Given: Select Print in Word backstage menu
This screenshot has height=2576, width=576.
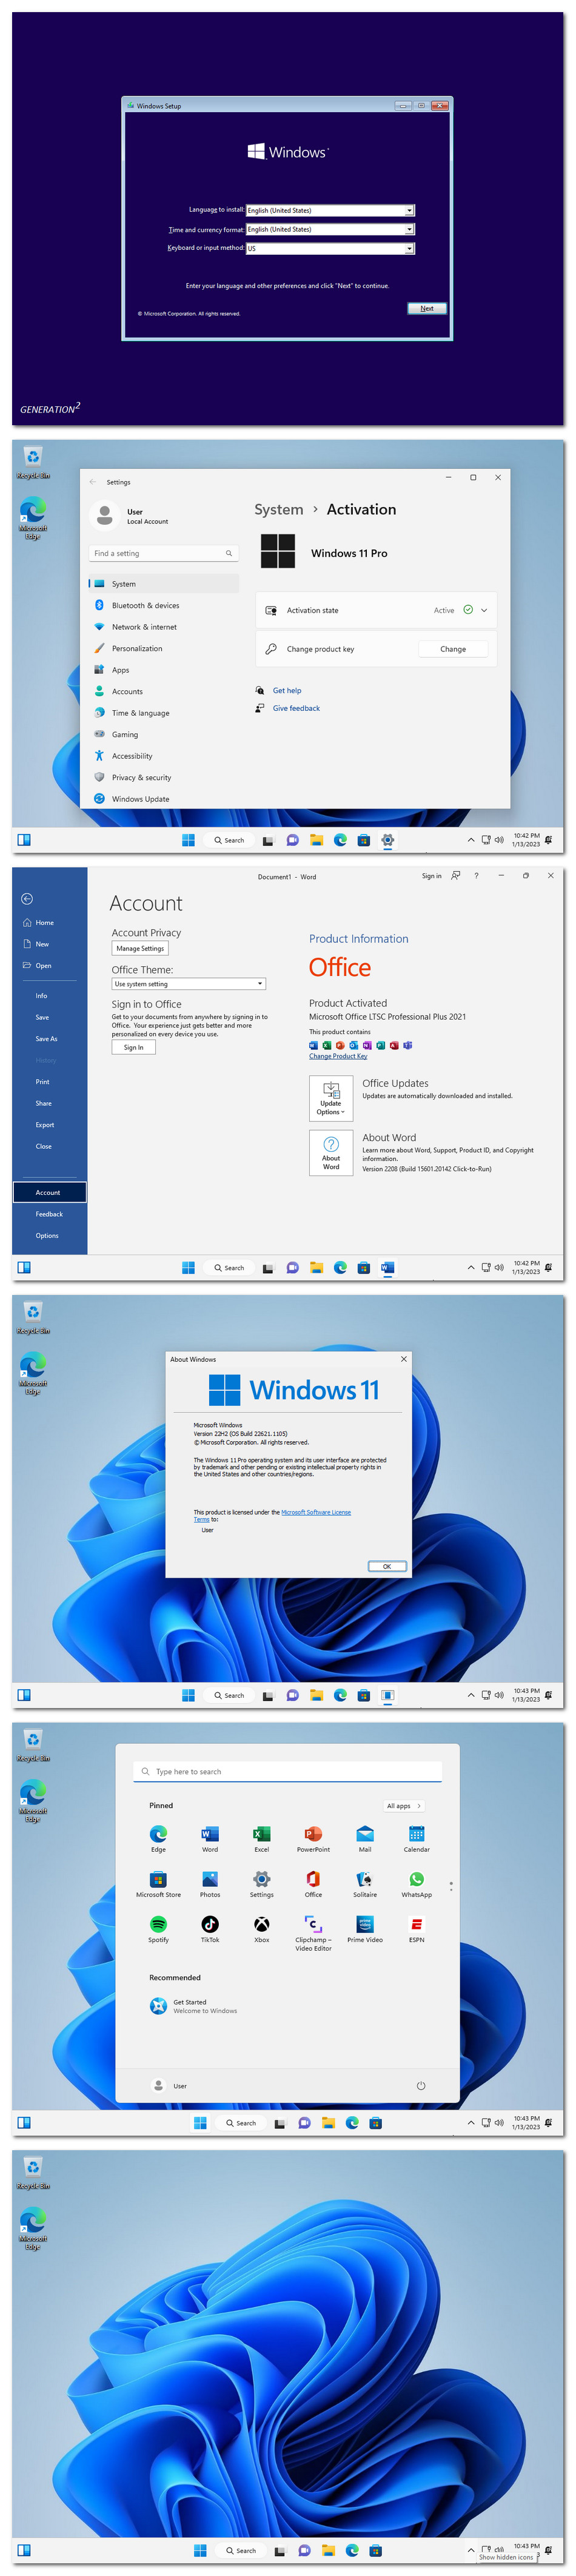Looking at the screenshot, I should point(49,1082).
